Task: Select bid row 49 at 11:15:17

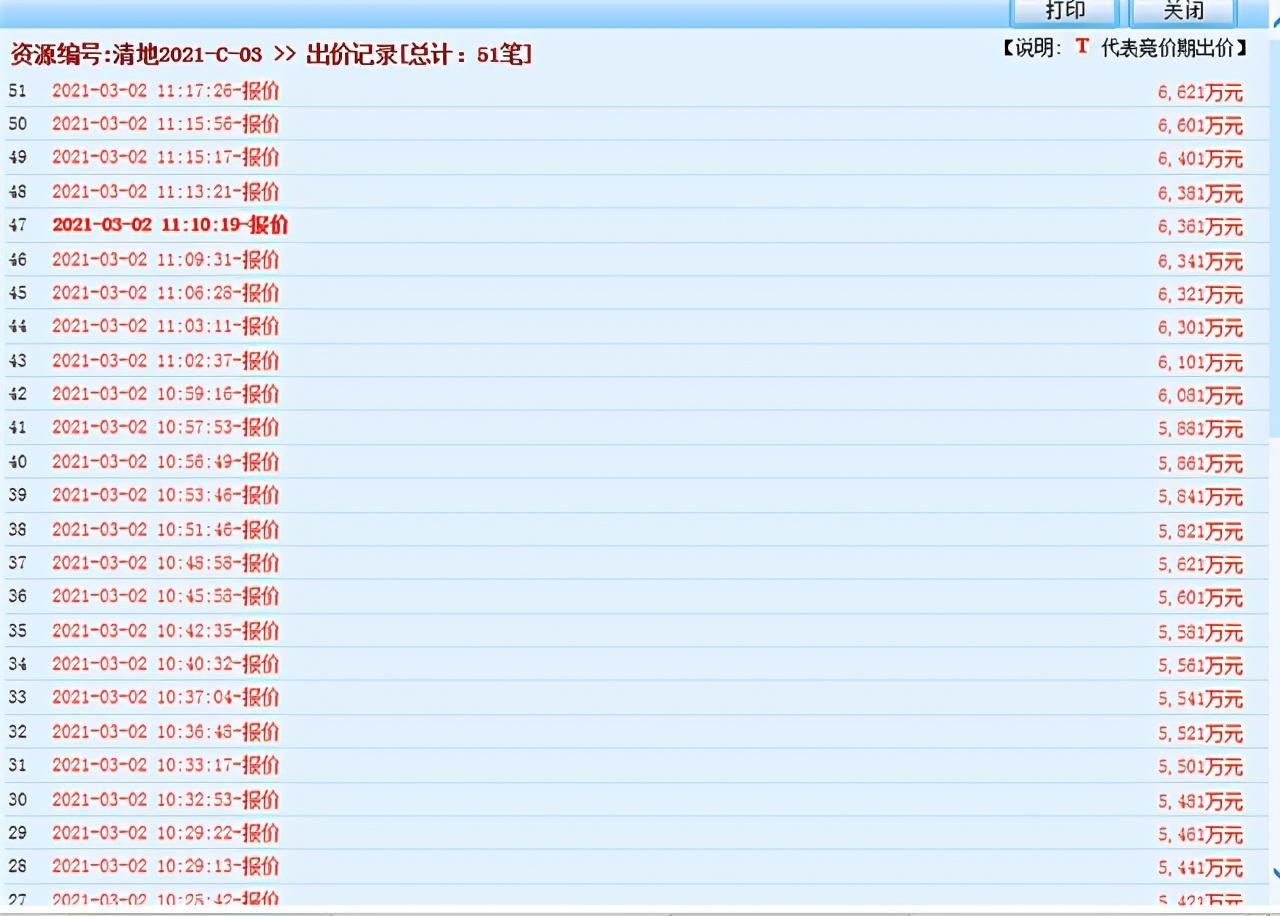Action: [x=637, y=158]
